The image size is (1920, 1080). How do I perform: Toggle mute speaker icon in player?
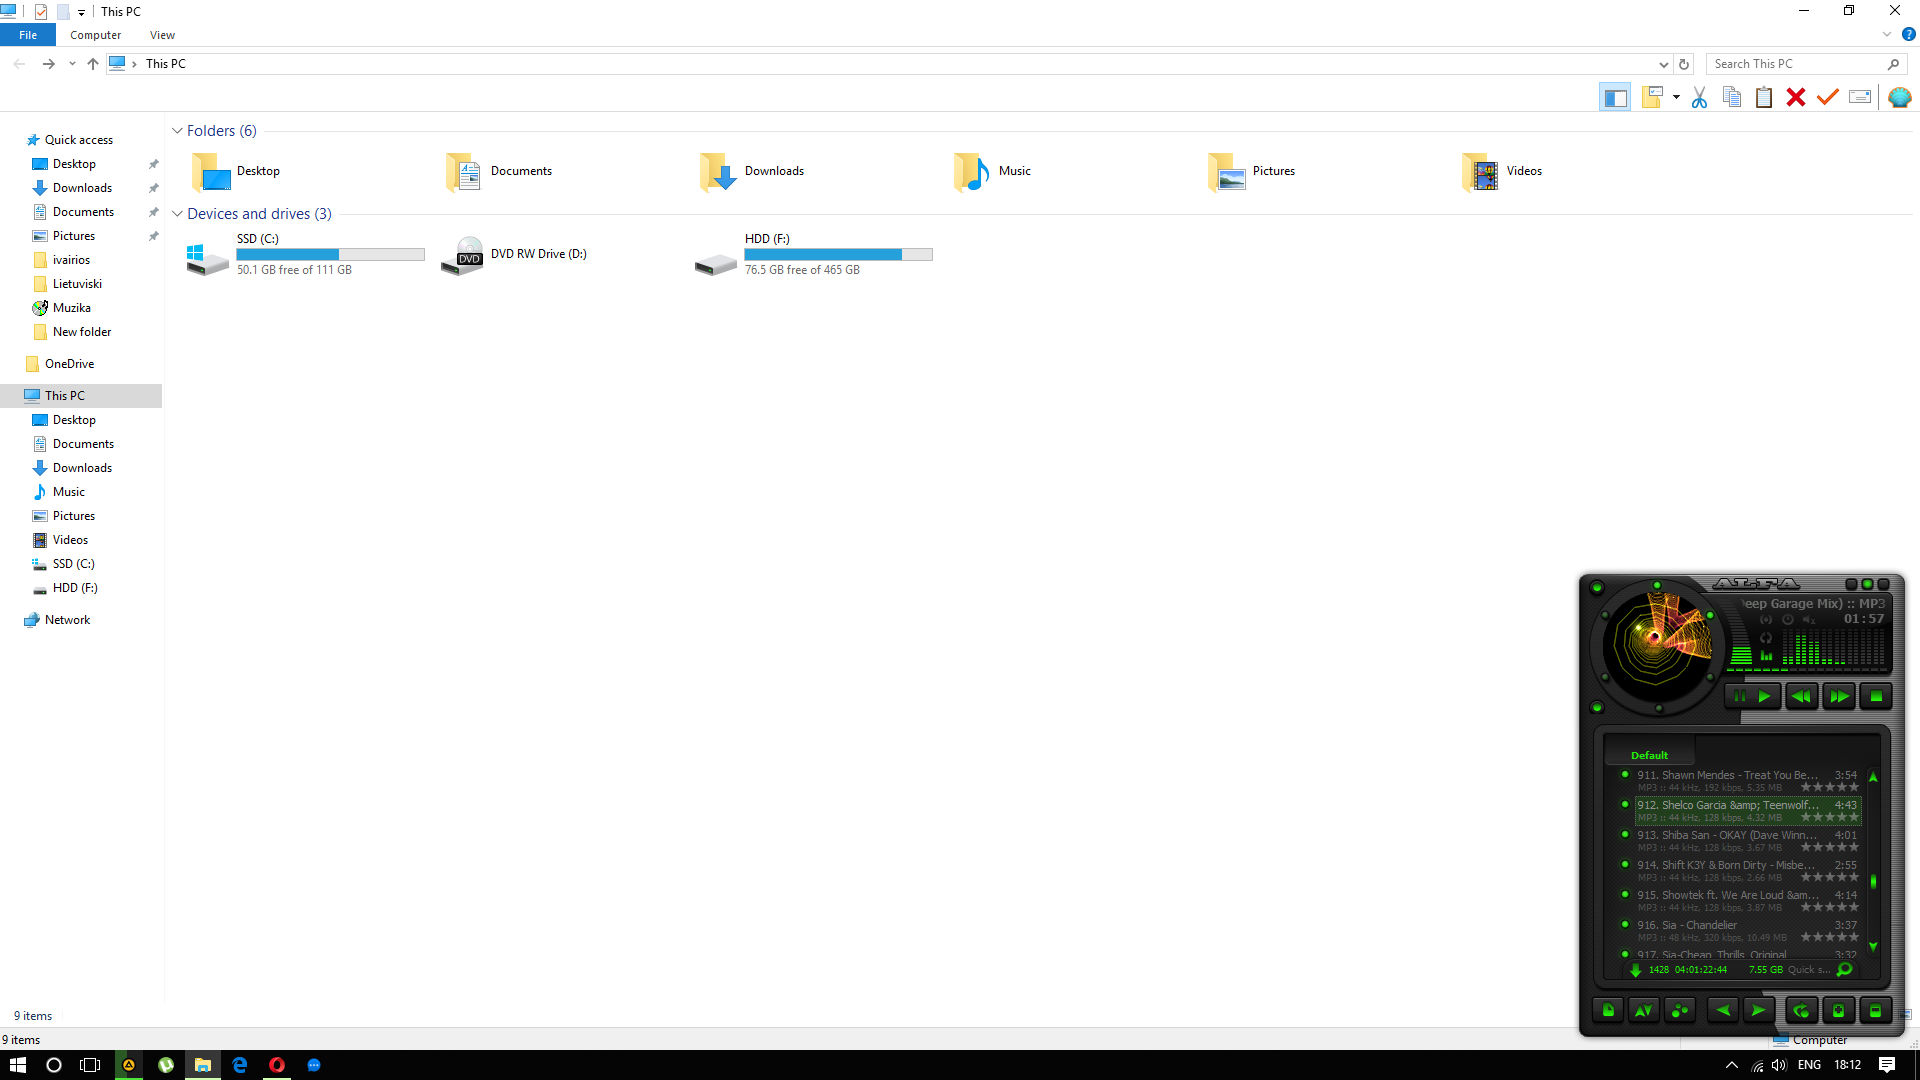[x=1809, y=620]
